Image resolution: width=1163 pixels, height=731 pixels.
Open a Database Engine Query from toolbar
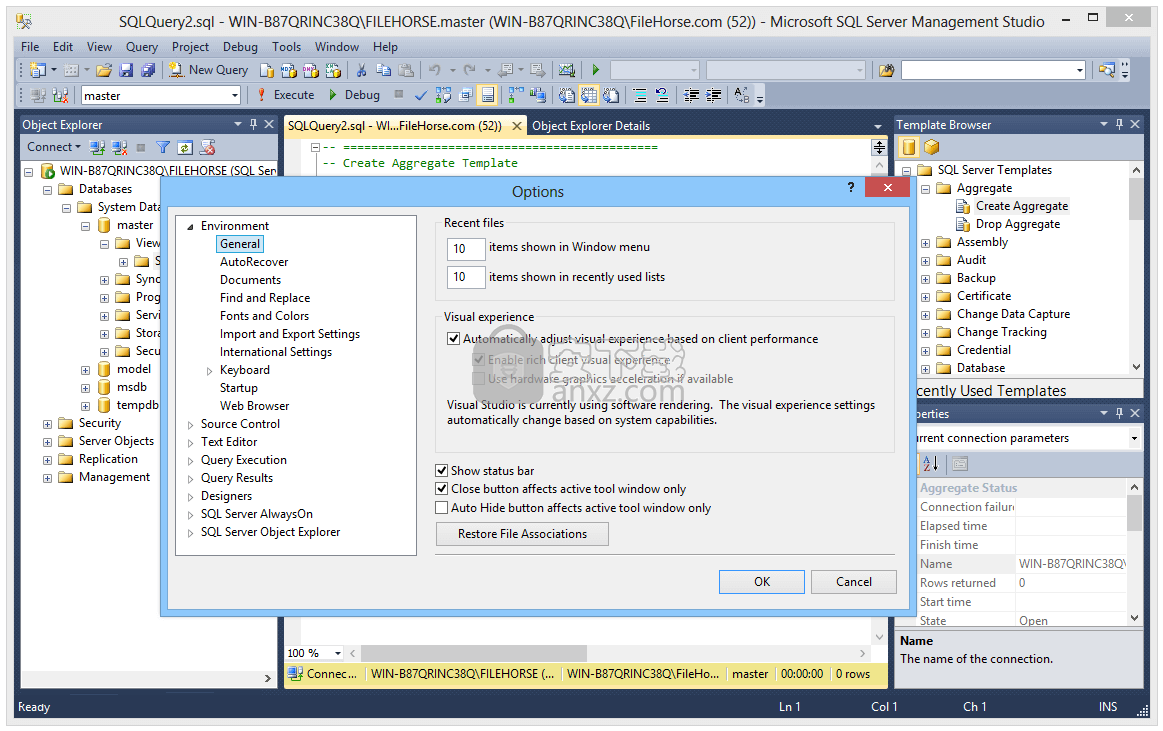coord(266,70)
